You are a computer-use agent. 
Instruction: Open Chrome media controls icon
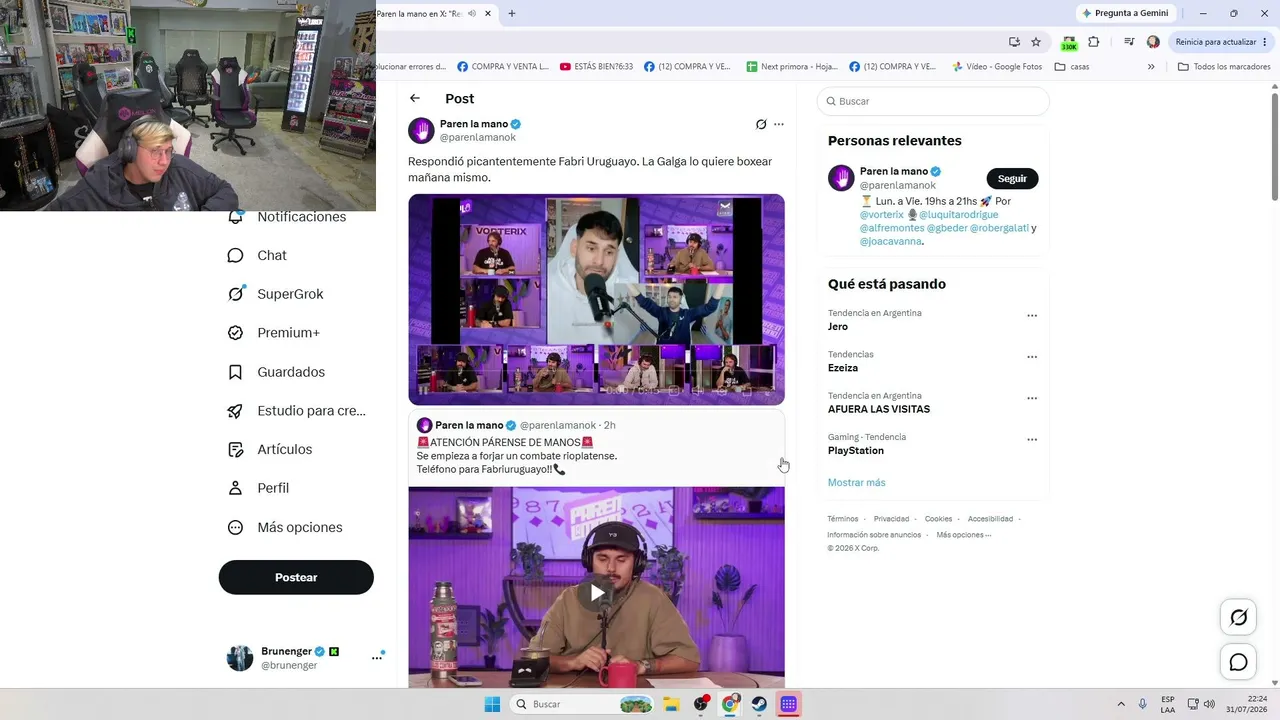pos(1129,42)
